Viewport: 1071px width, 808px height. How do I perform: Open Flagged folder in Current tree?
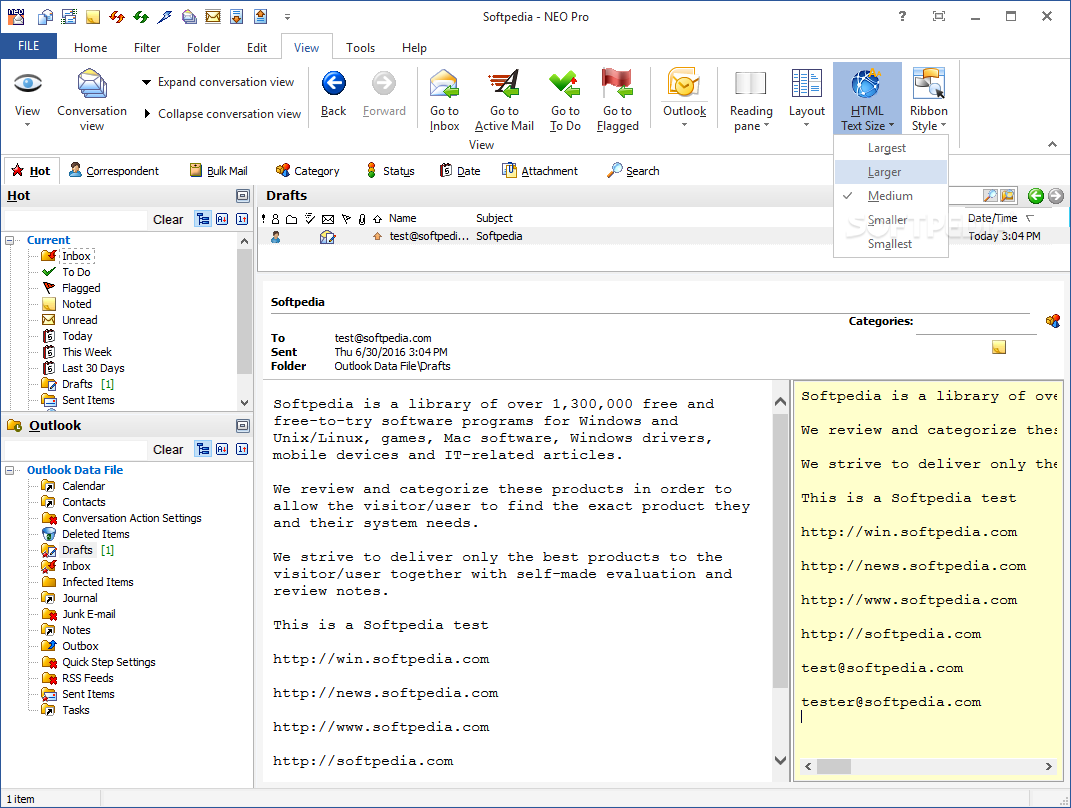[81, 288]
